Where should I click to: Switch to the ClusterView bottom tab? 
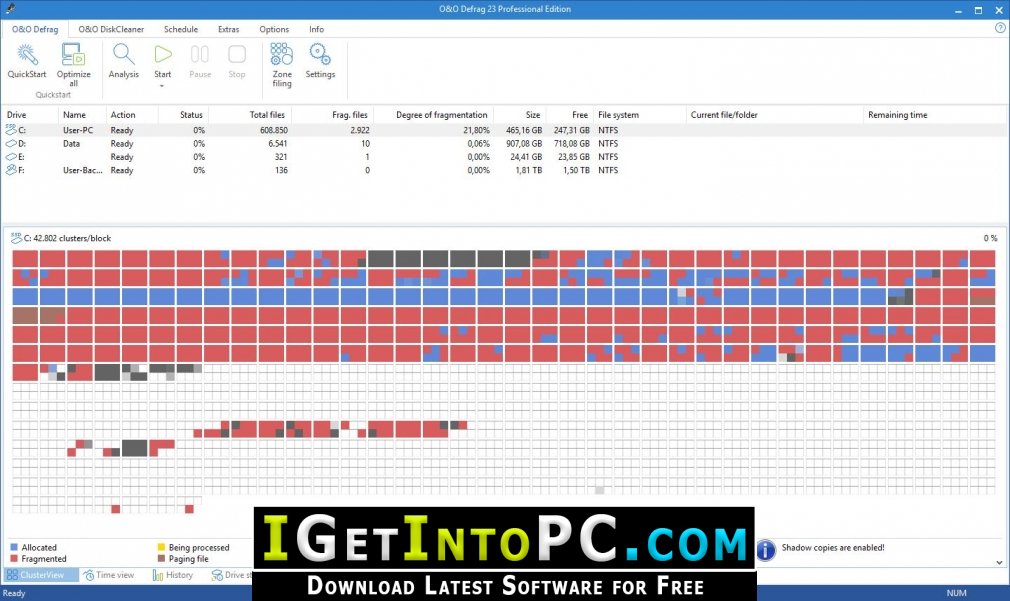pyautogui.click(x=40, y=575)
